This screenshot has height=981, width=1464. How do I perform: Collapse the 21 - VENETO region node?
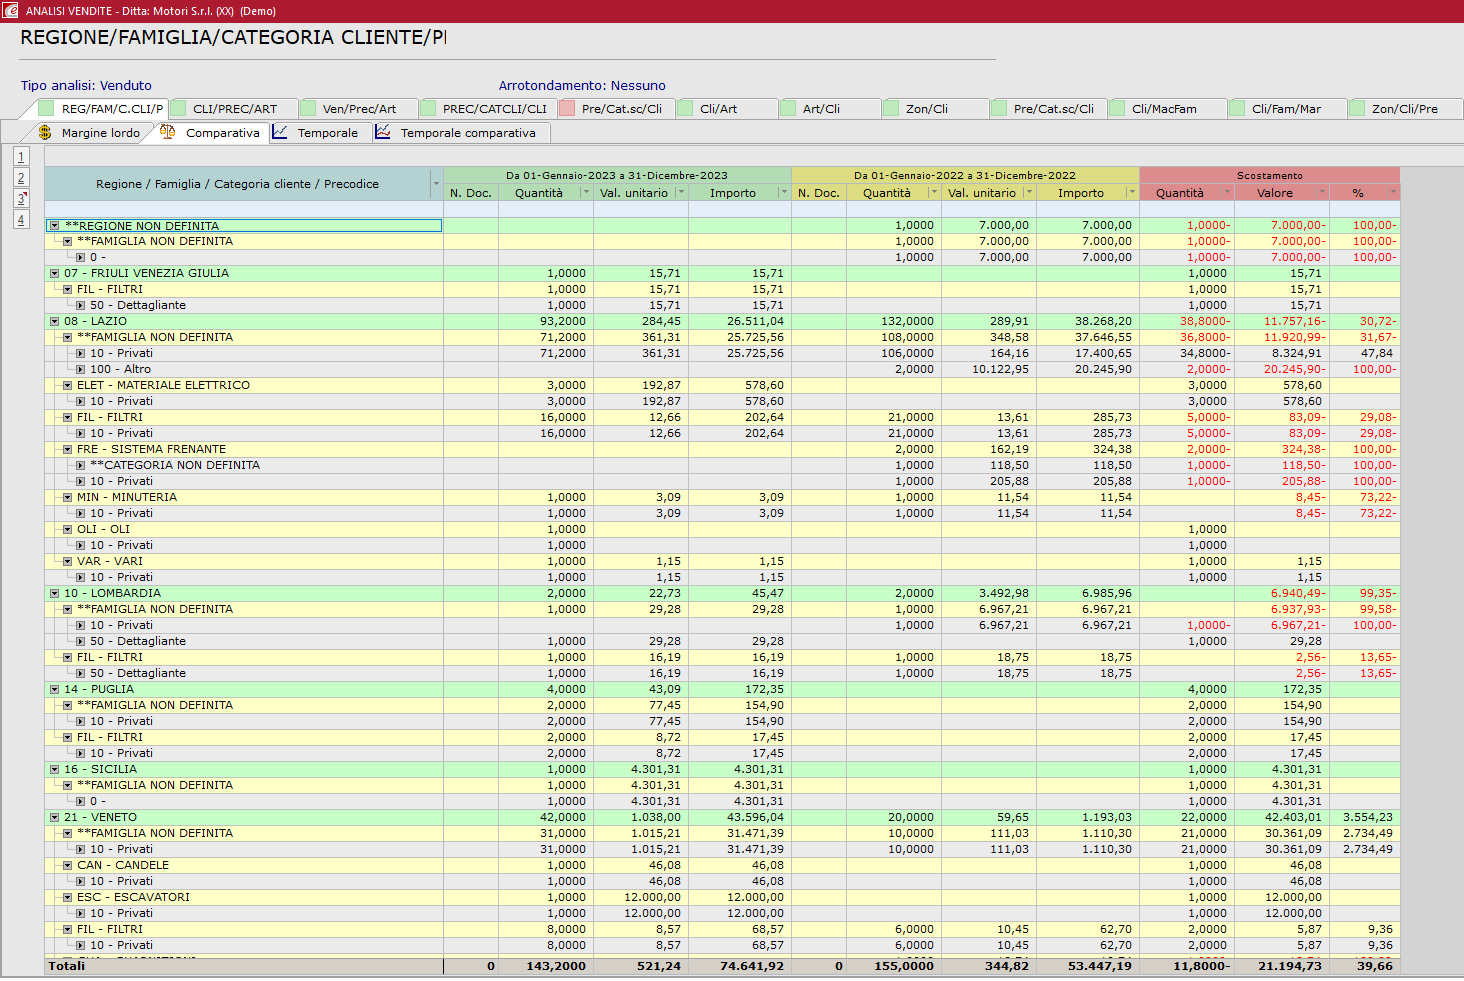[55, 818]
